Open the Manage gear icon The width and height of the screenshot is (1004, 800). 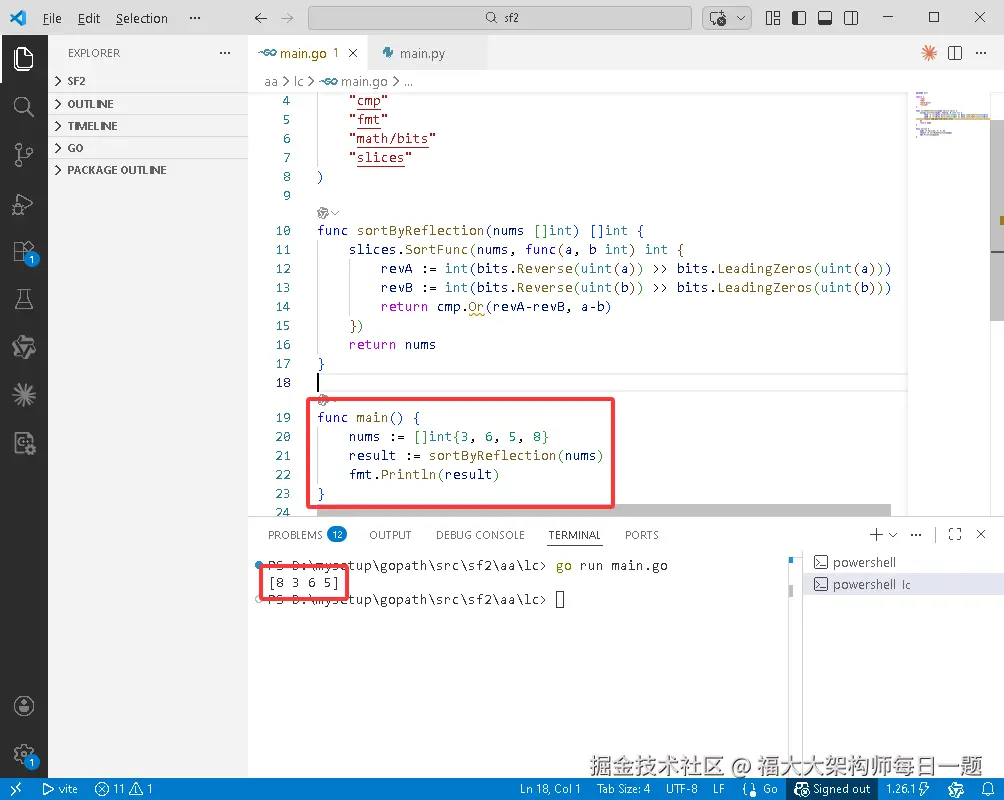(x=24, y=755)
